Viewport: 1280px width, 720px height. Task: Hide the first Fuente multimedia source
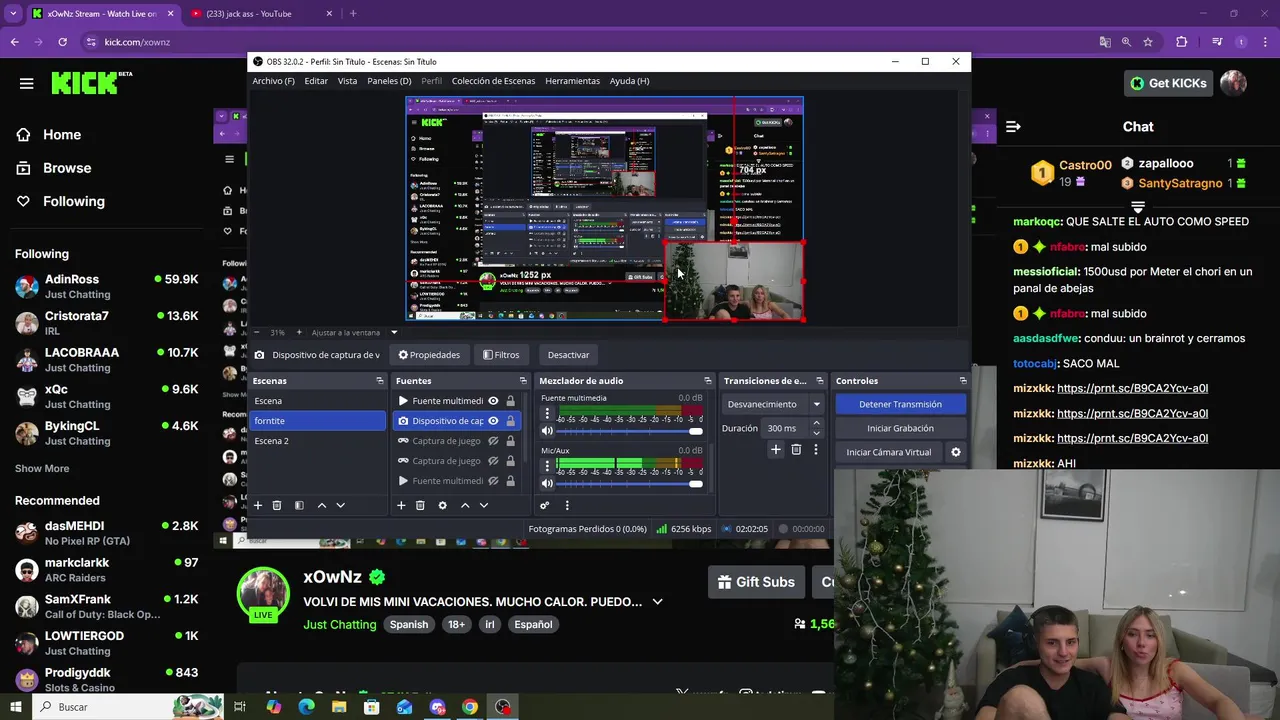click(493, 401)
